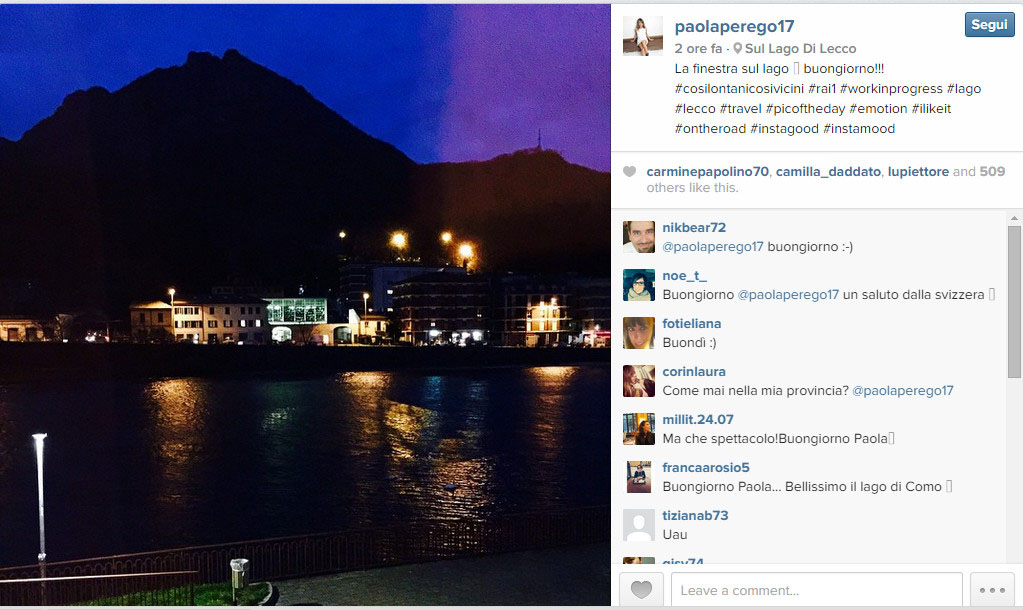Viewport: 1023px width, 610px height.
Task: Open the three-dots more options button
Action: click(x=992, y=590)
